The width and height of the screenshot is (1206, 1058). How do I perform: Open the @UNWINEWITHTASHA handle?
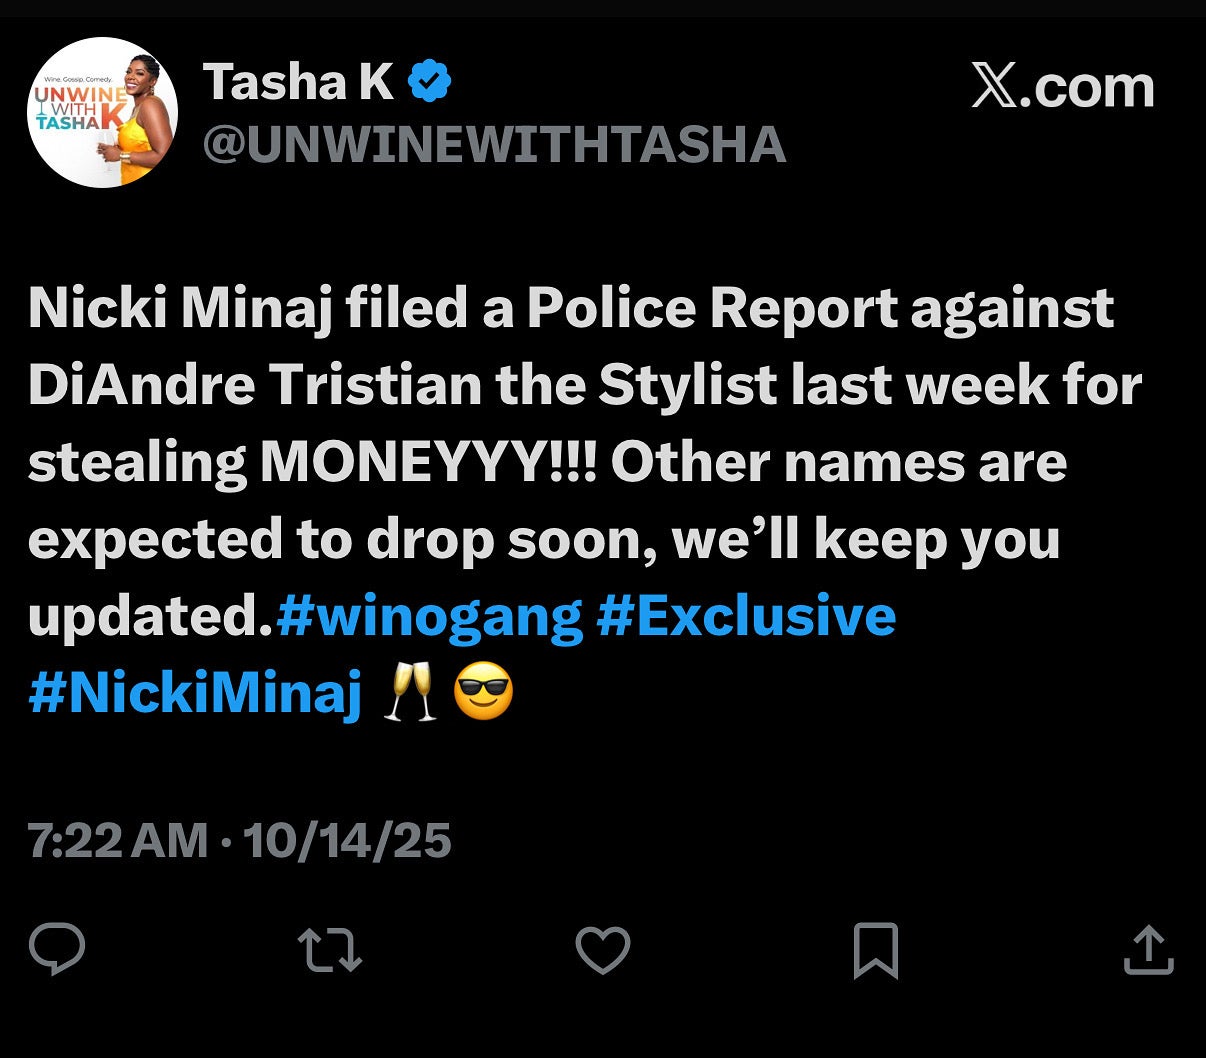click(494, 146)
